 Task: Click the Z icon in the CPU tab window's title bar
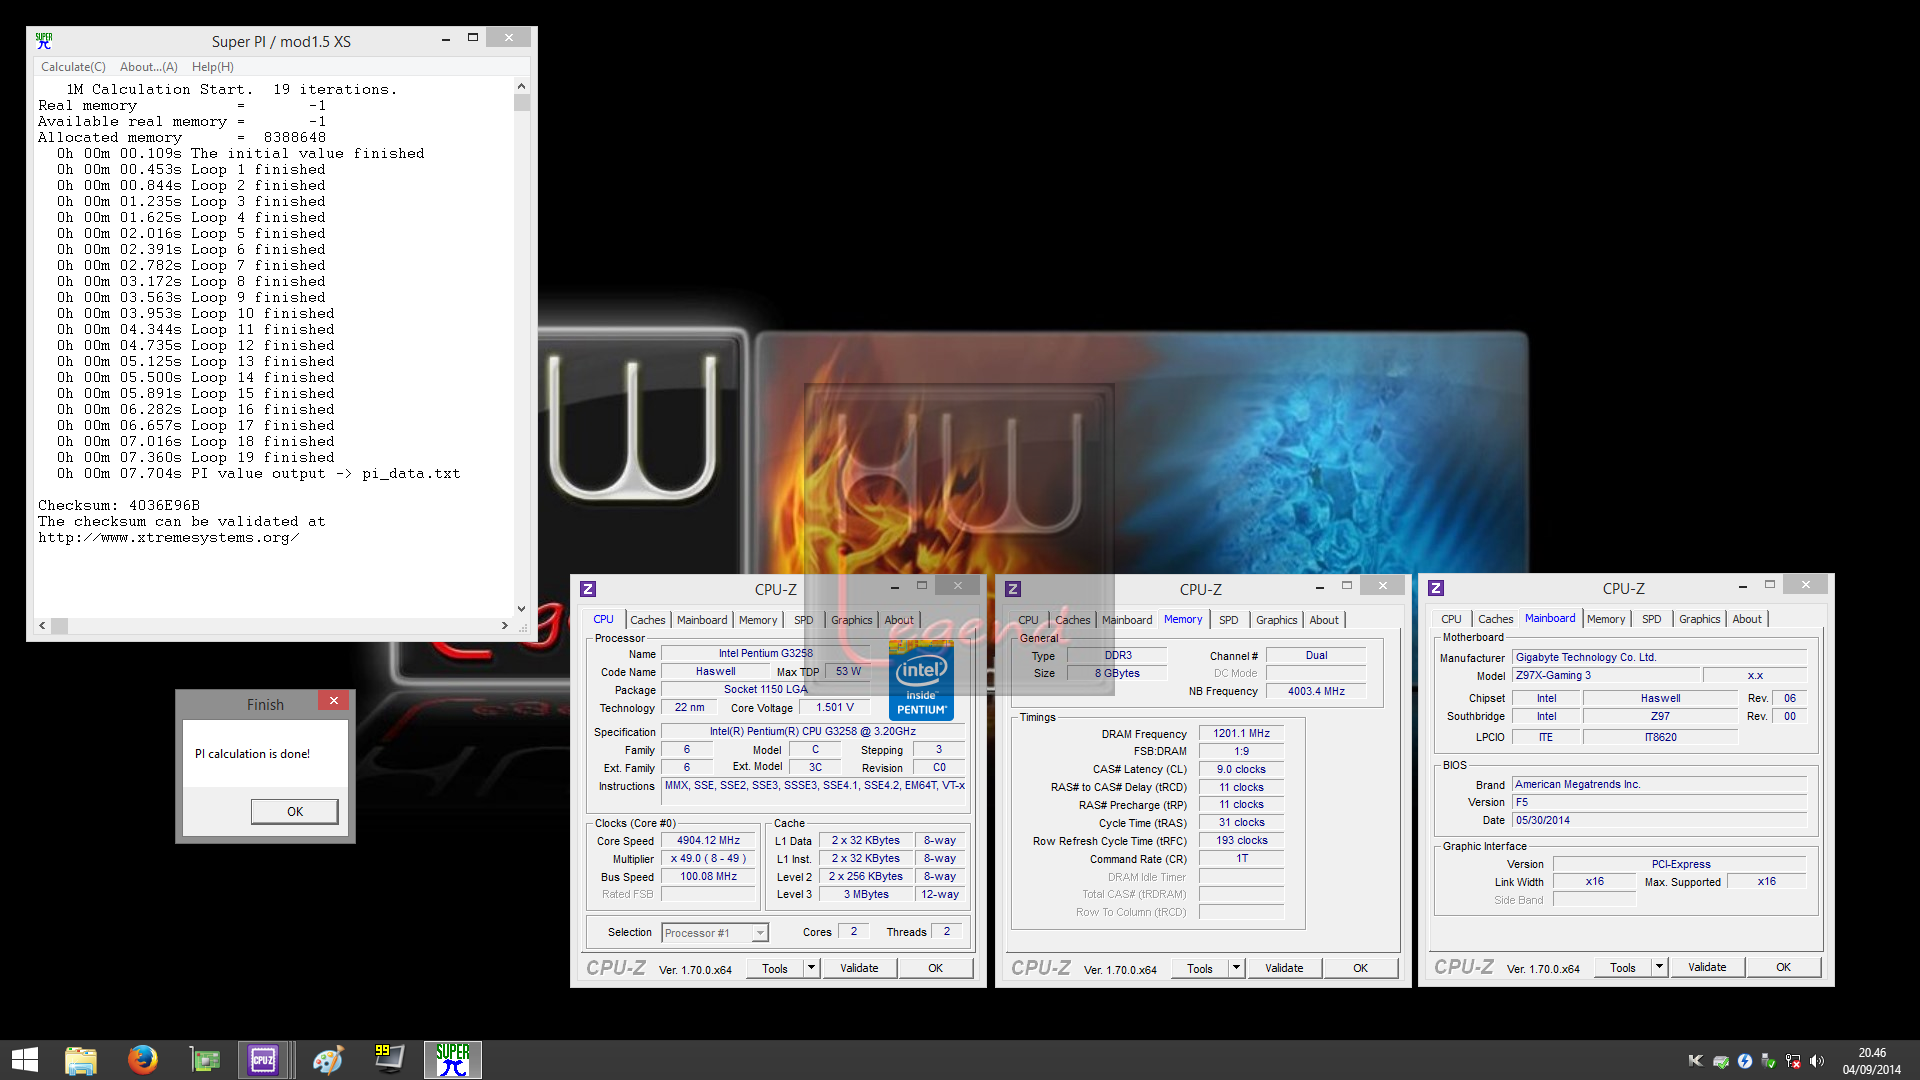[x=588, y=589]
